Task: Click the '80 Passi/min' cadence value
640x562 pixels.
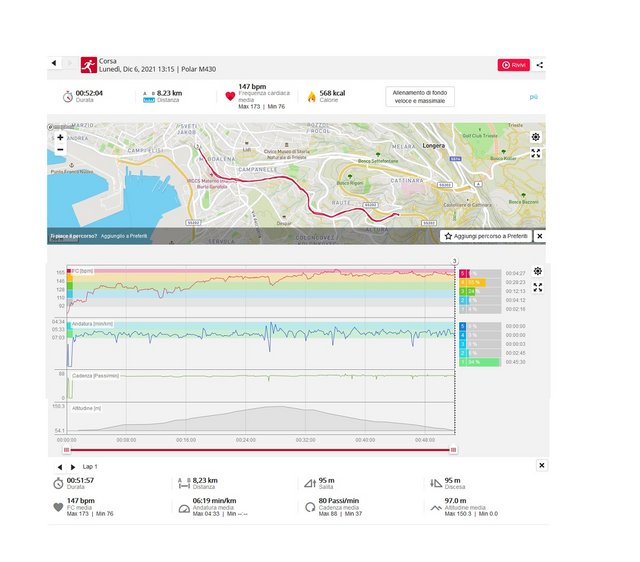Action: click(339, 501)
